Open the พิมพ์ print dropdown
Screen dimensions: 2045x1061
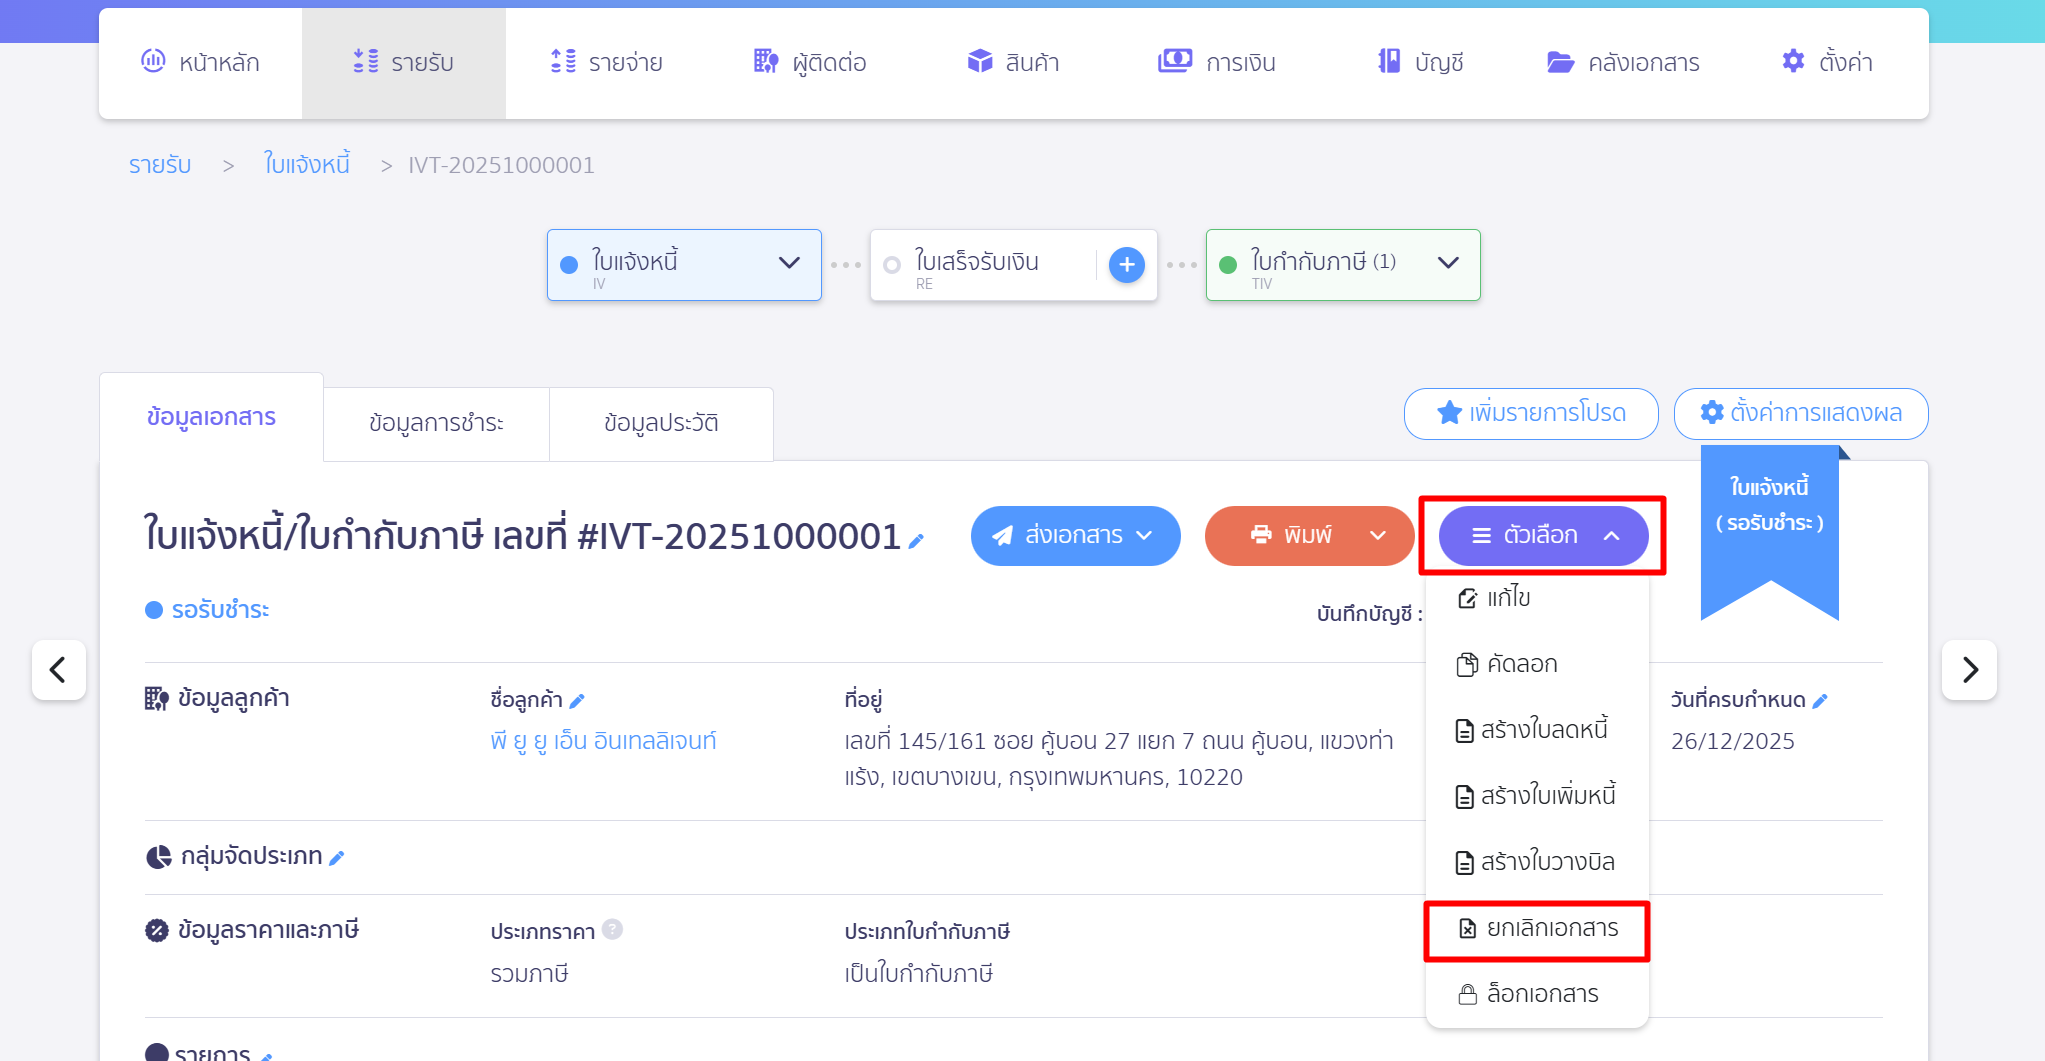1376,536
